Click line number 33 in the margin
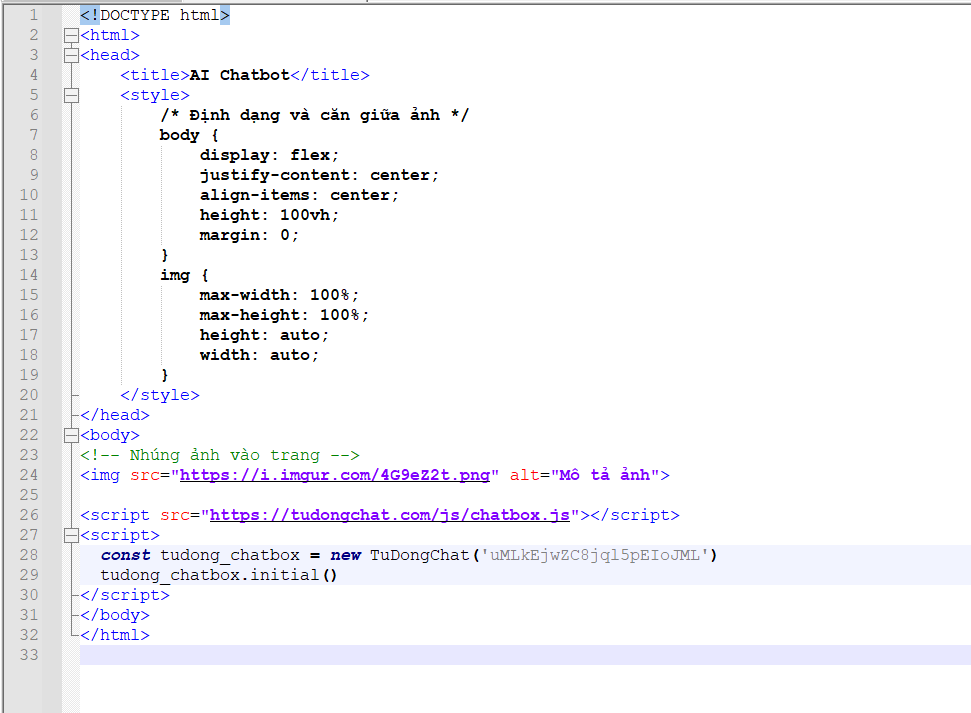Viewport: 971px width, 713px height. (28, 655)
